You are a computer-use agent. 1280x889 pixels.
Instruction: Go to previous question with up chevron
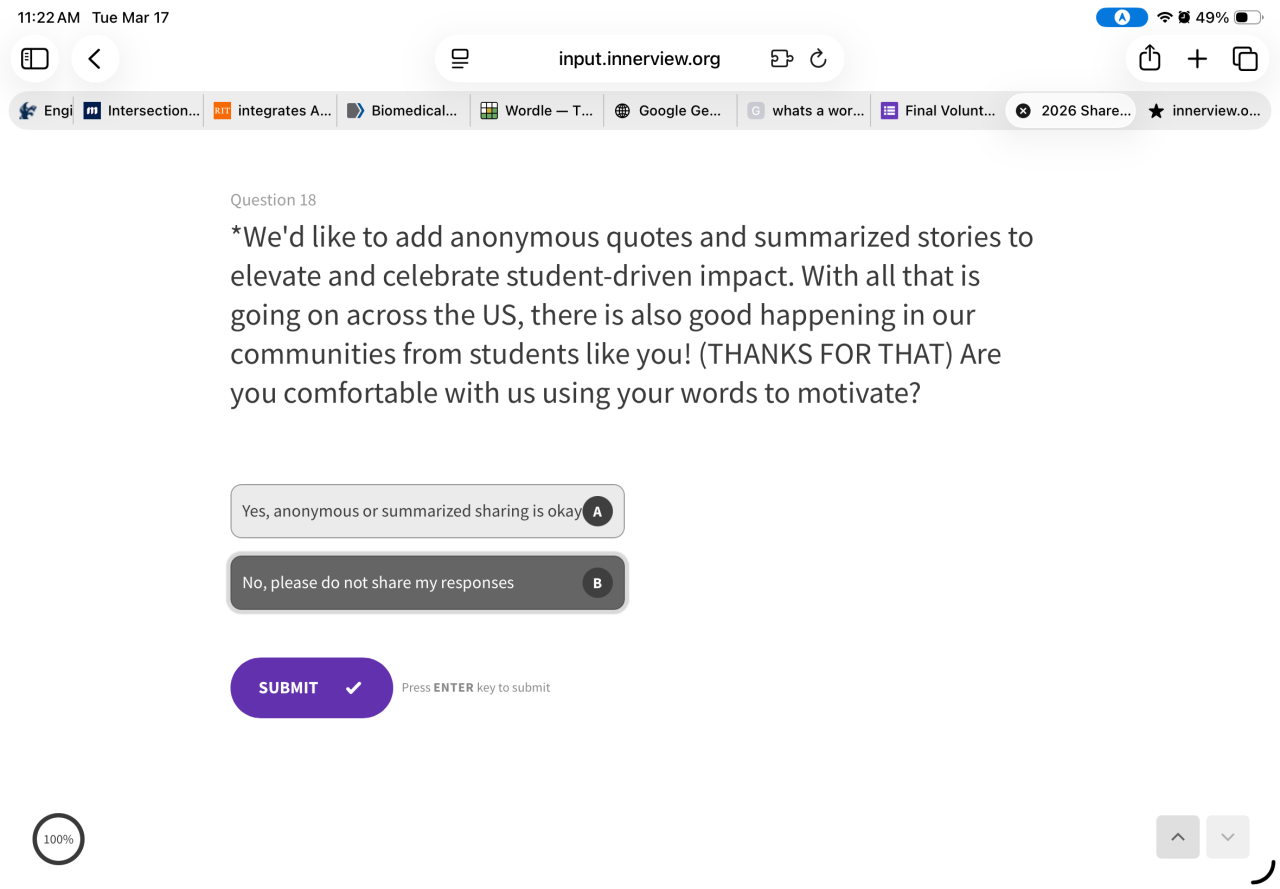click(1178, 837)
